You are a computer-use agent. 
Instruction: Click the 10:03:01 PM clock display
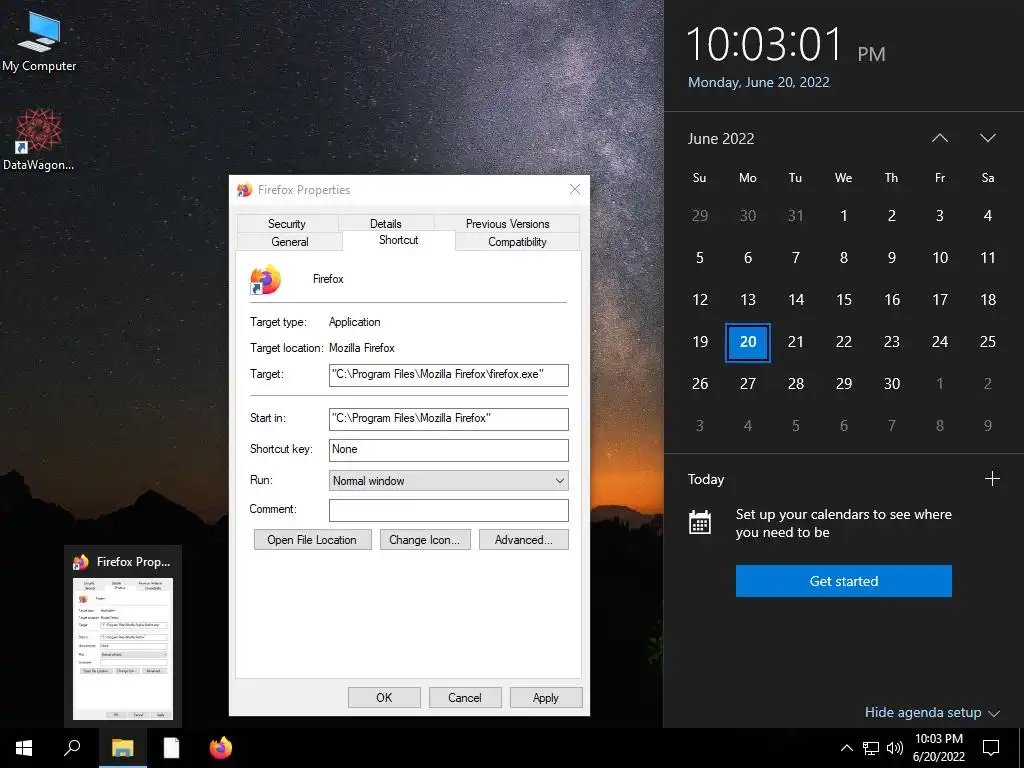(x=786, y=45)
